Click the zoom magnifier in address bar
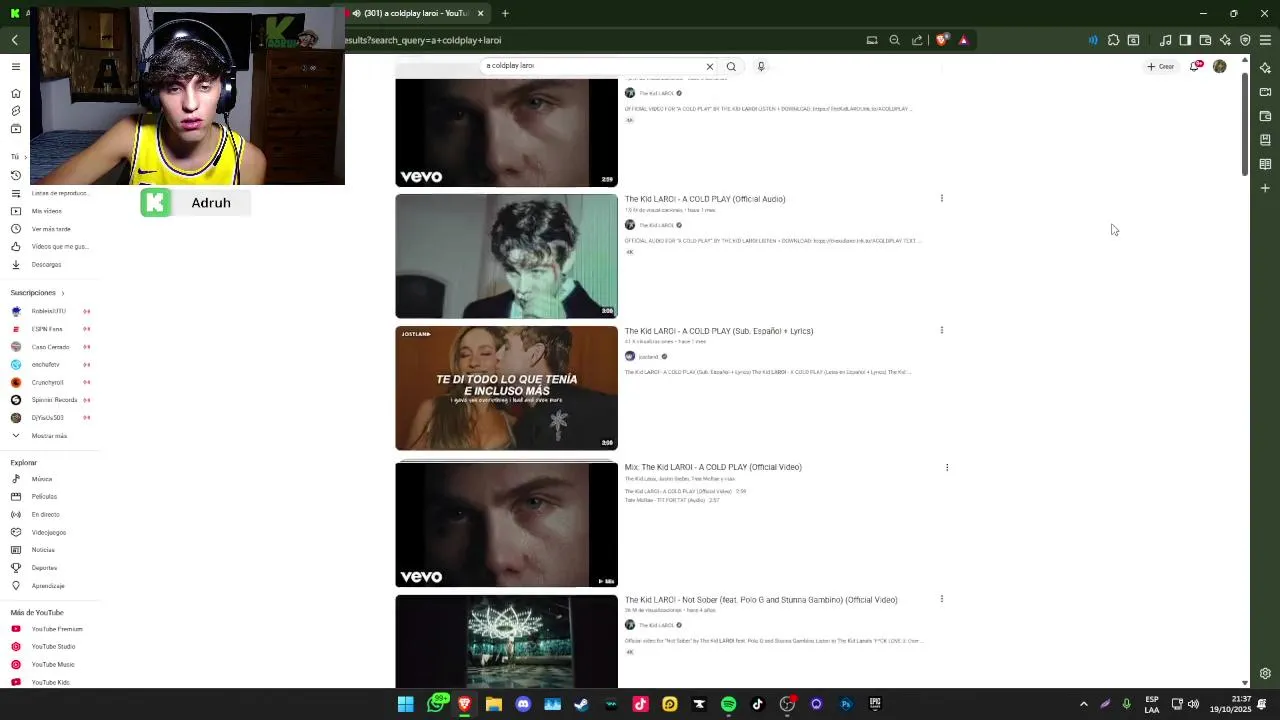Image resolution: width=1280 pixels, height=720 pixels. 894,40
